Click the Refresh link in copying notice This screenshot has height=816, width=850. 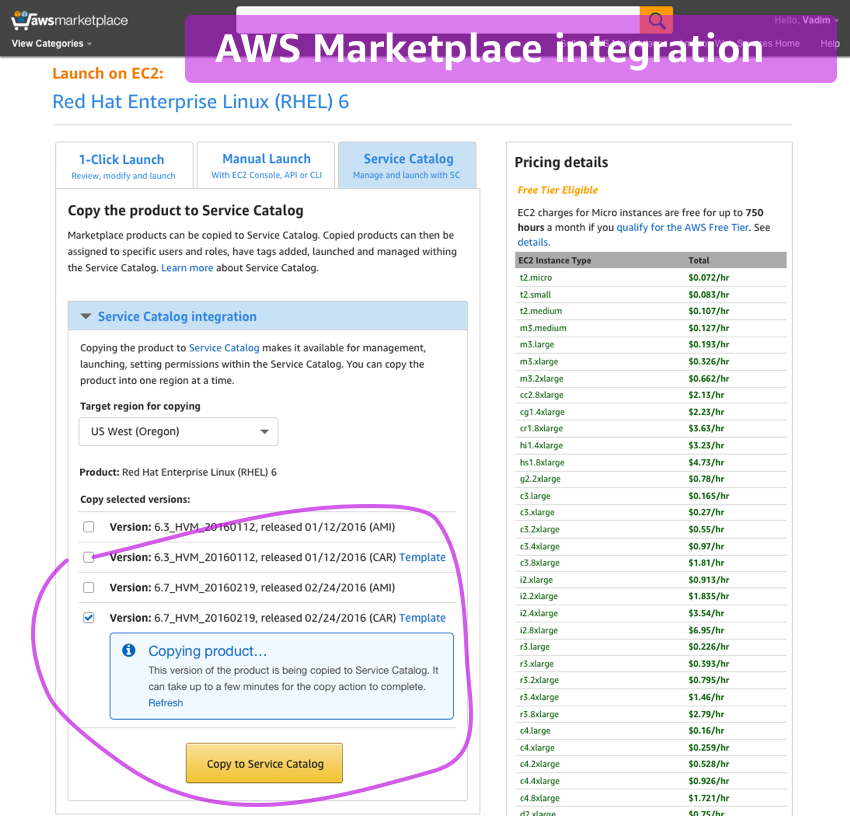coord(166,703)
